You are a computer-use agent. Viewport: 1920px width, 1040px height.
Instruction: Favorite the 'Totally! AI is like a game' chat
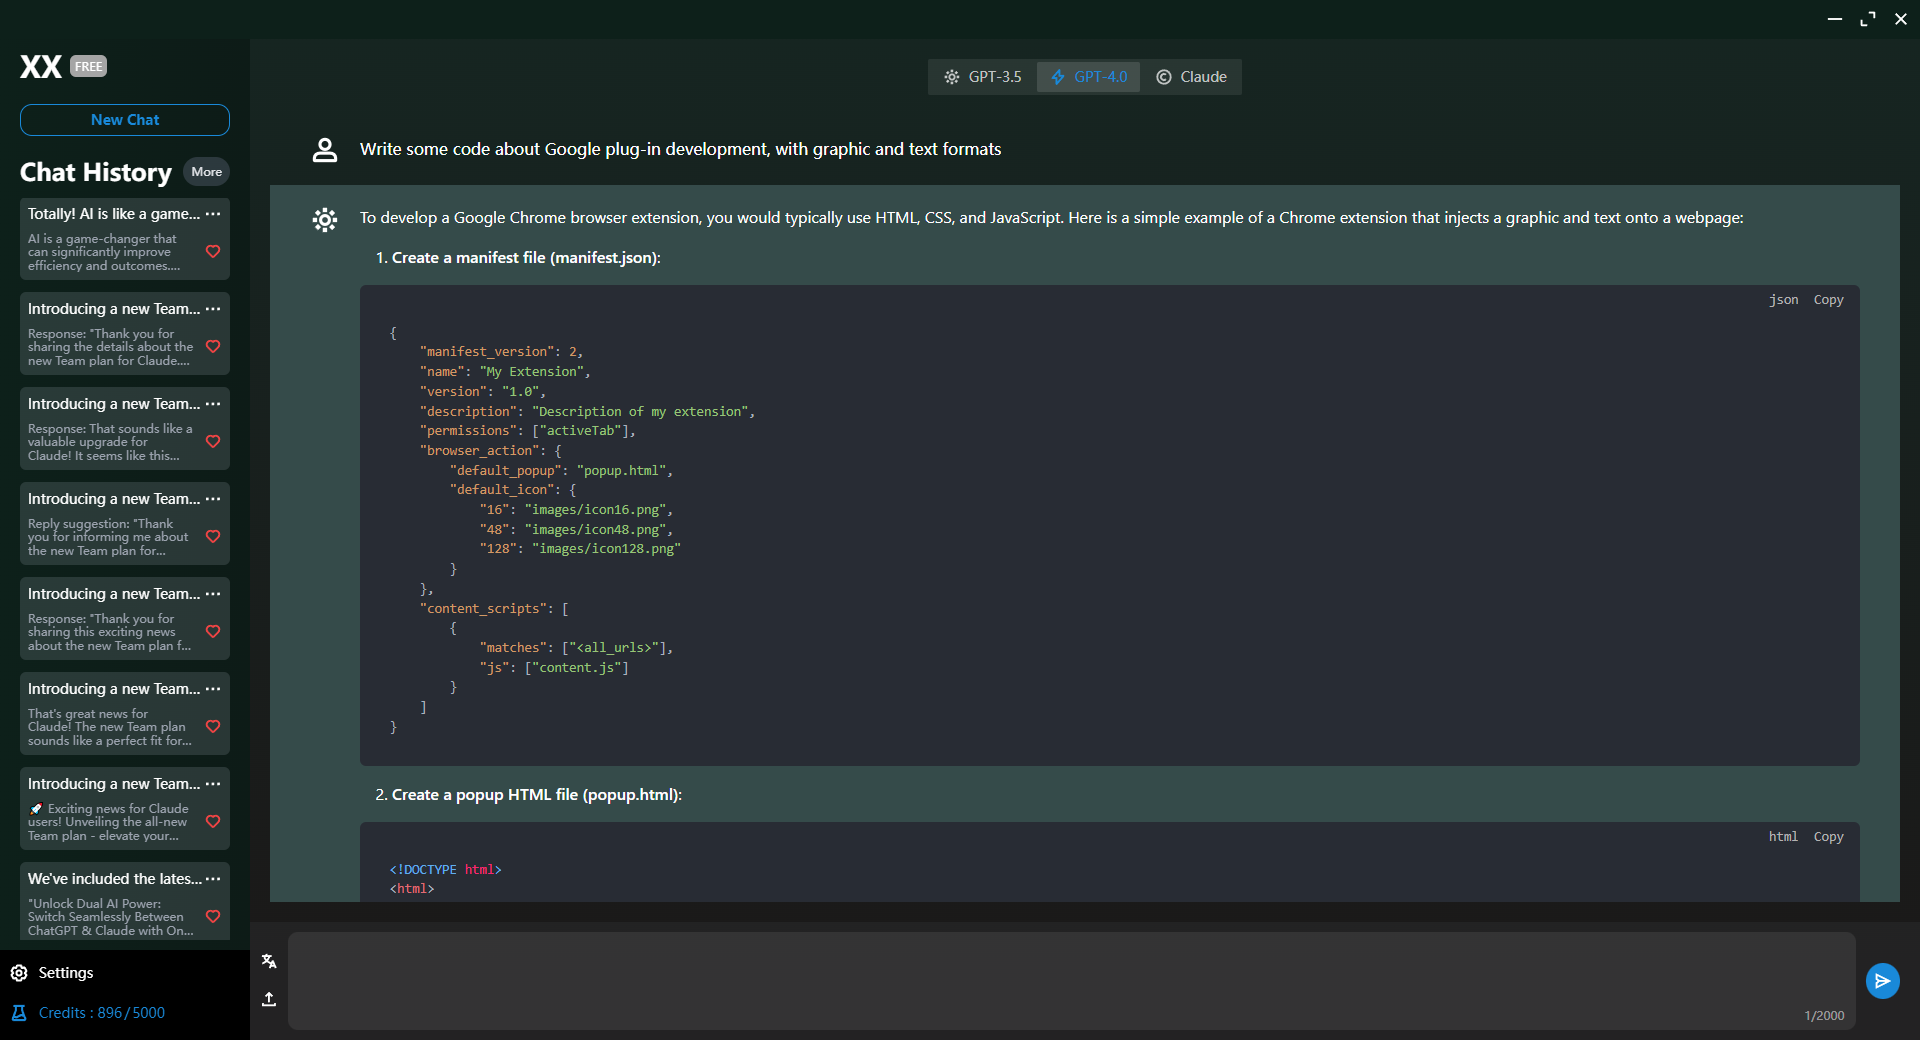(x=213, y=252)
